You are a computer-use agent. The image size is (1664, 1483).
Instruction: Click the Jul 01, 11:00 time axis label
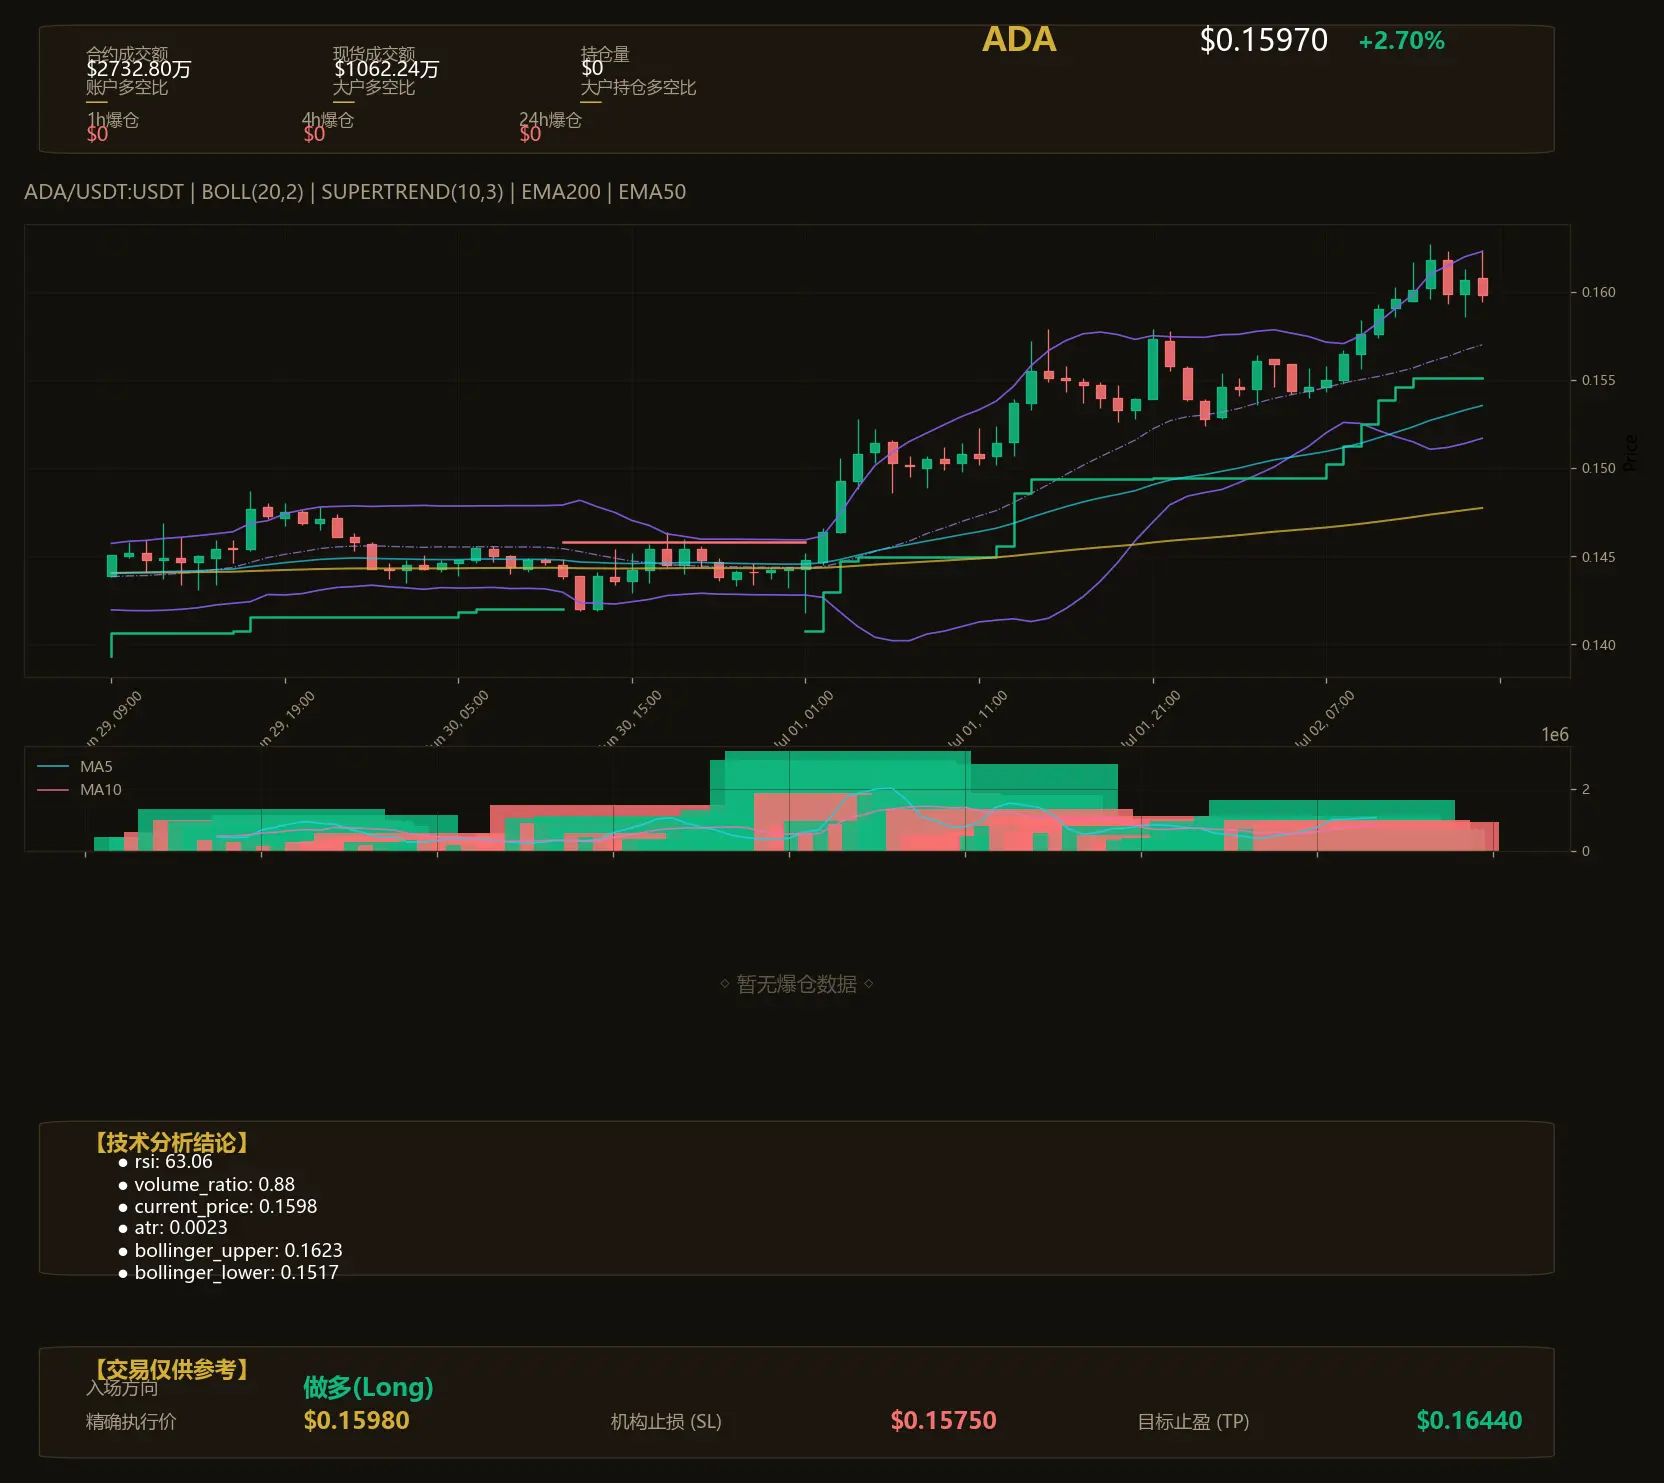[x=977, y=720]
